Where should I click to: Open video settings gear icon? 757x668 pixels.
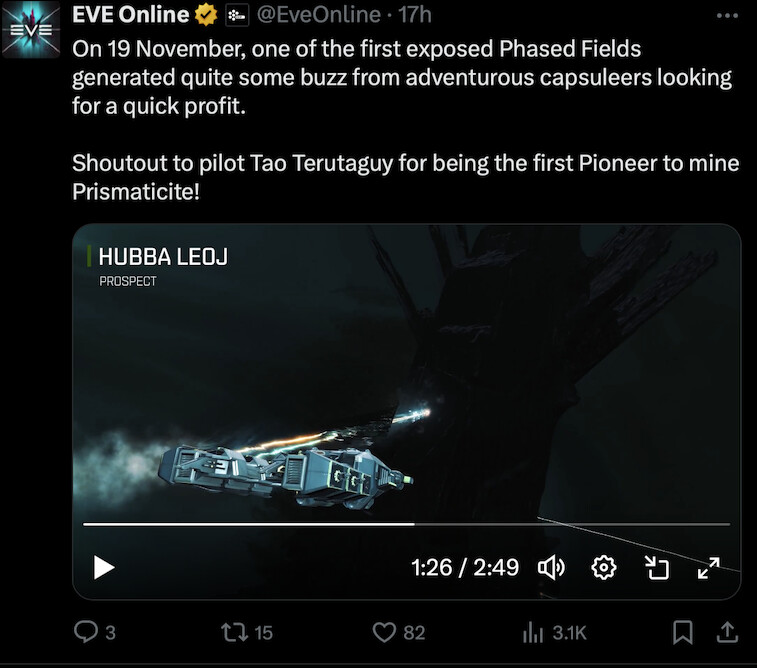coord(603,567)
